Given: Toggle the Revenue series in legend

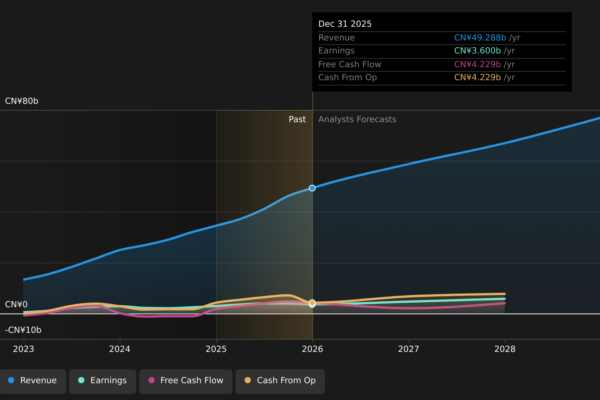Looking at the screenshot, I should 32,380.
